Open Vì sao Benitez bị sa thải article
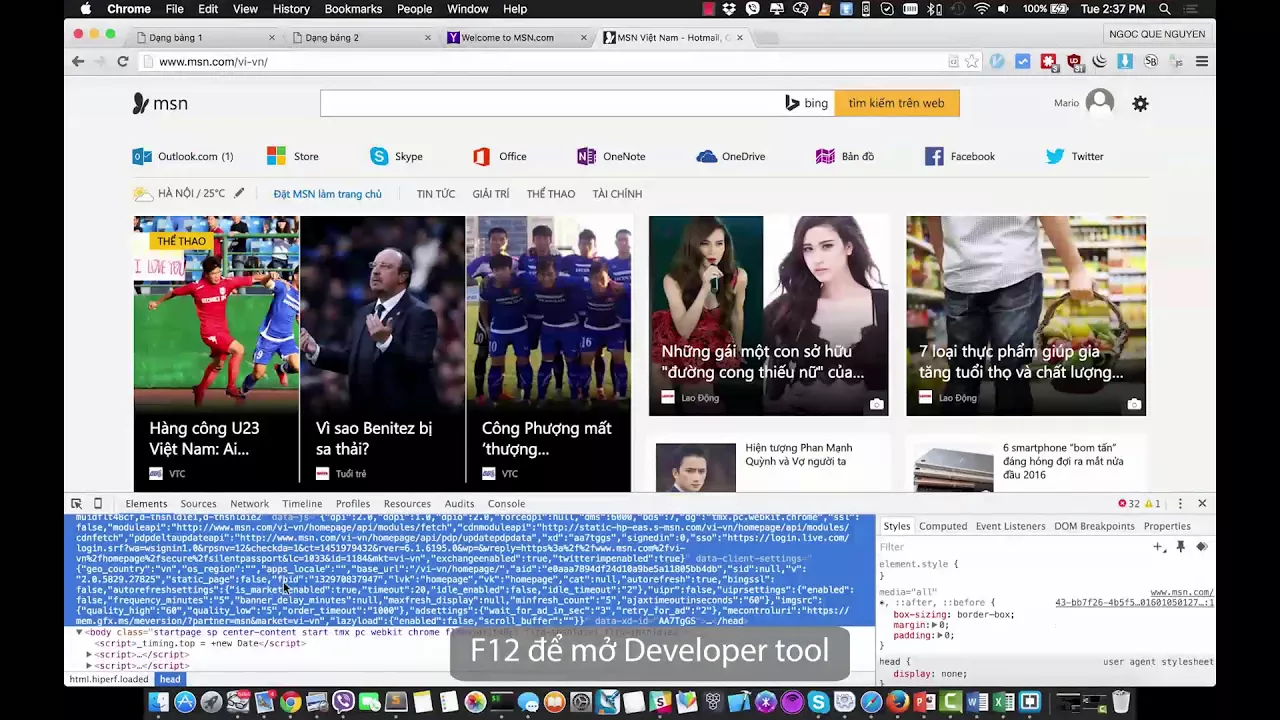1280x720 pixels. (x=382, y=439)
